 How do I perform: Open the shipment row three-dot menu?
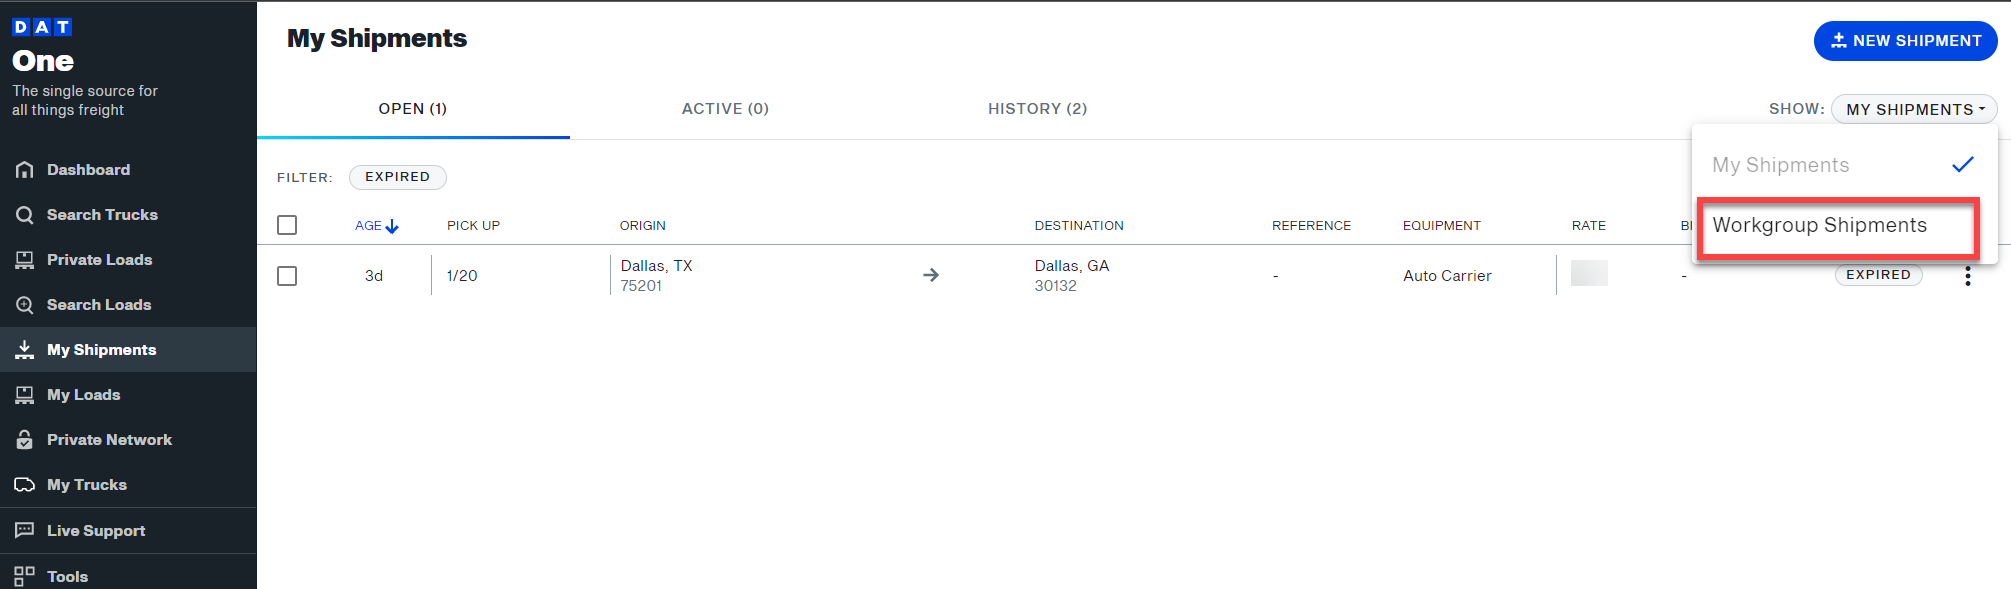(1967, 275)
